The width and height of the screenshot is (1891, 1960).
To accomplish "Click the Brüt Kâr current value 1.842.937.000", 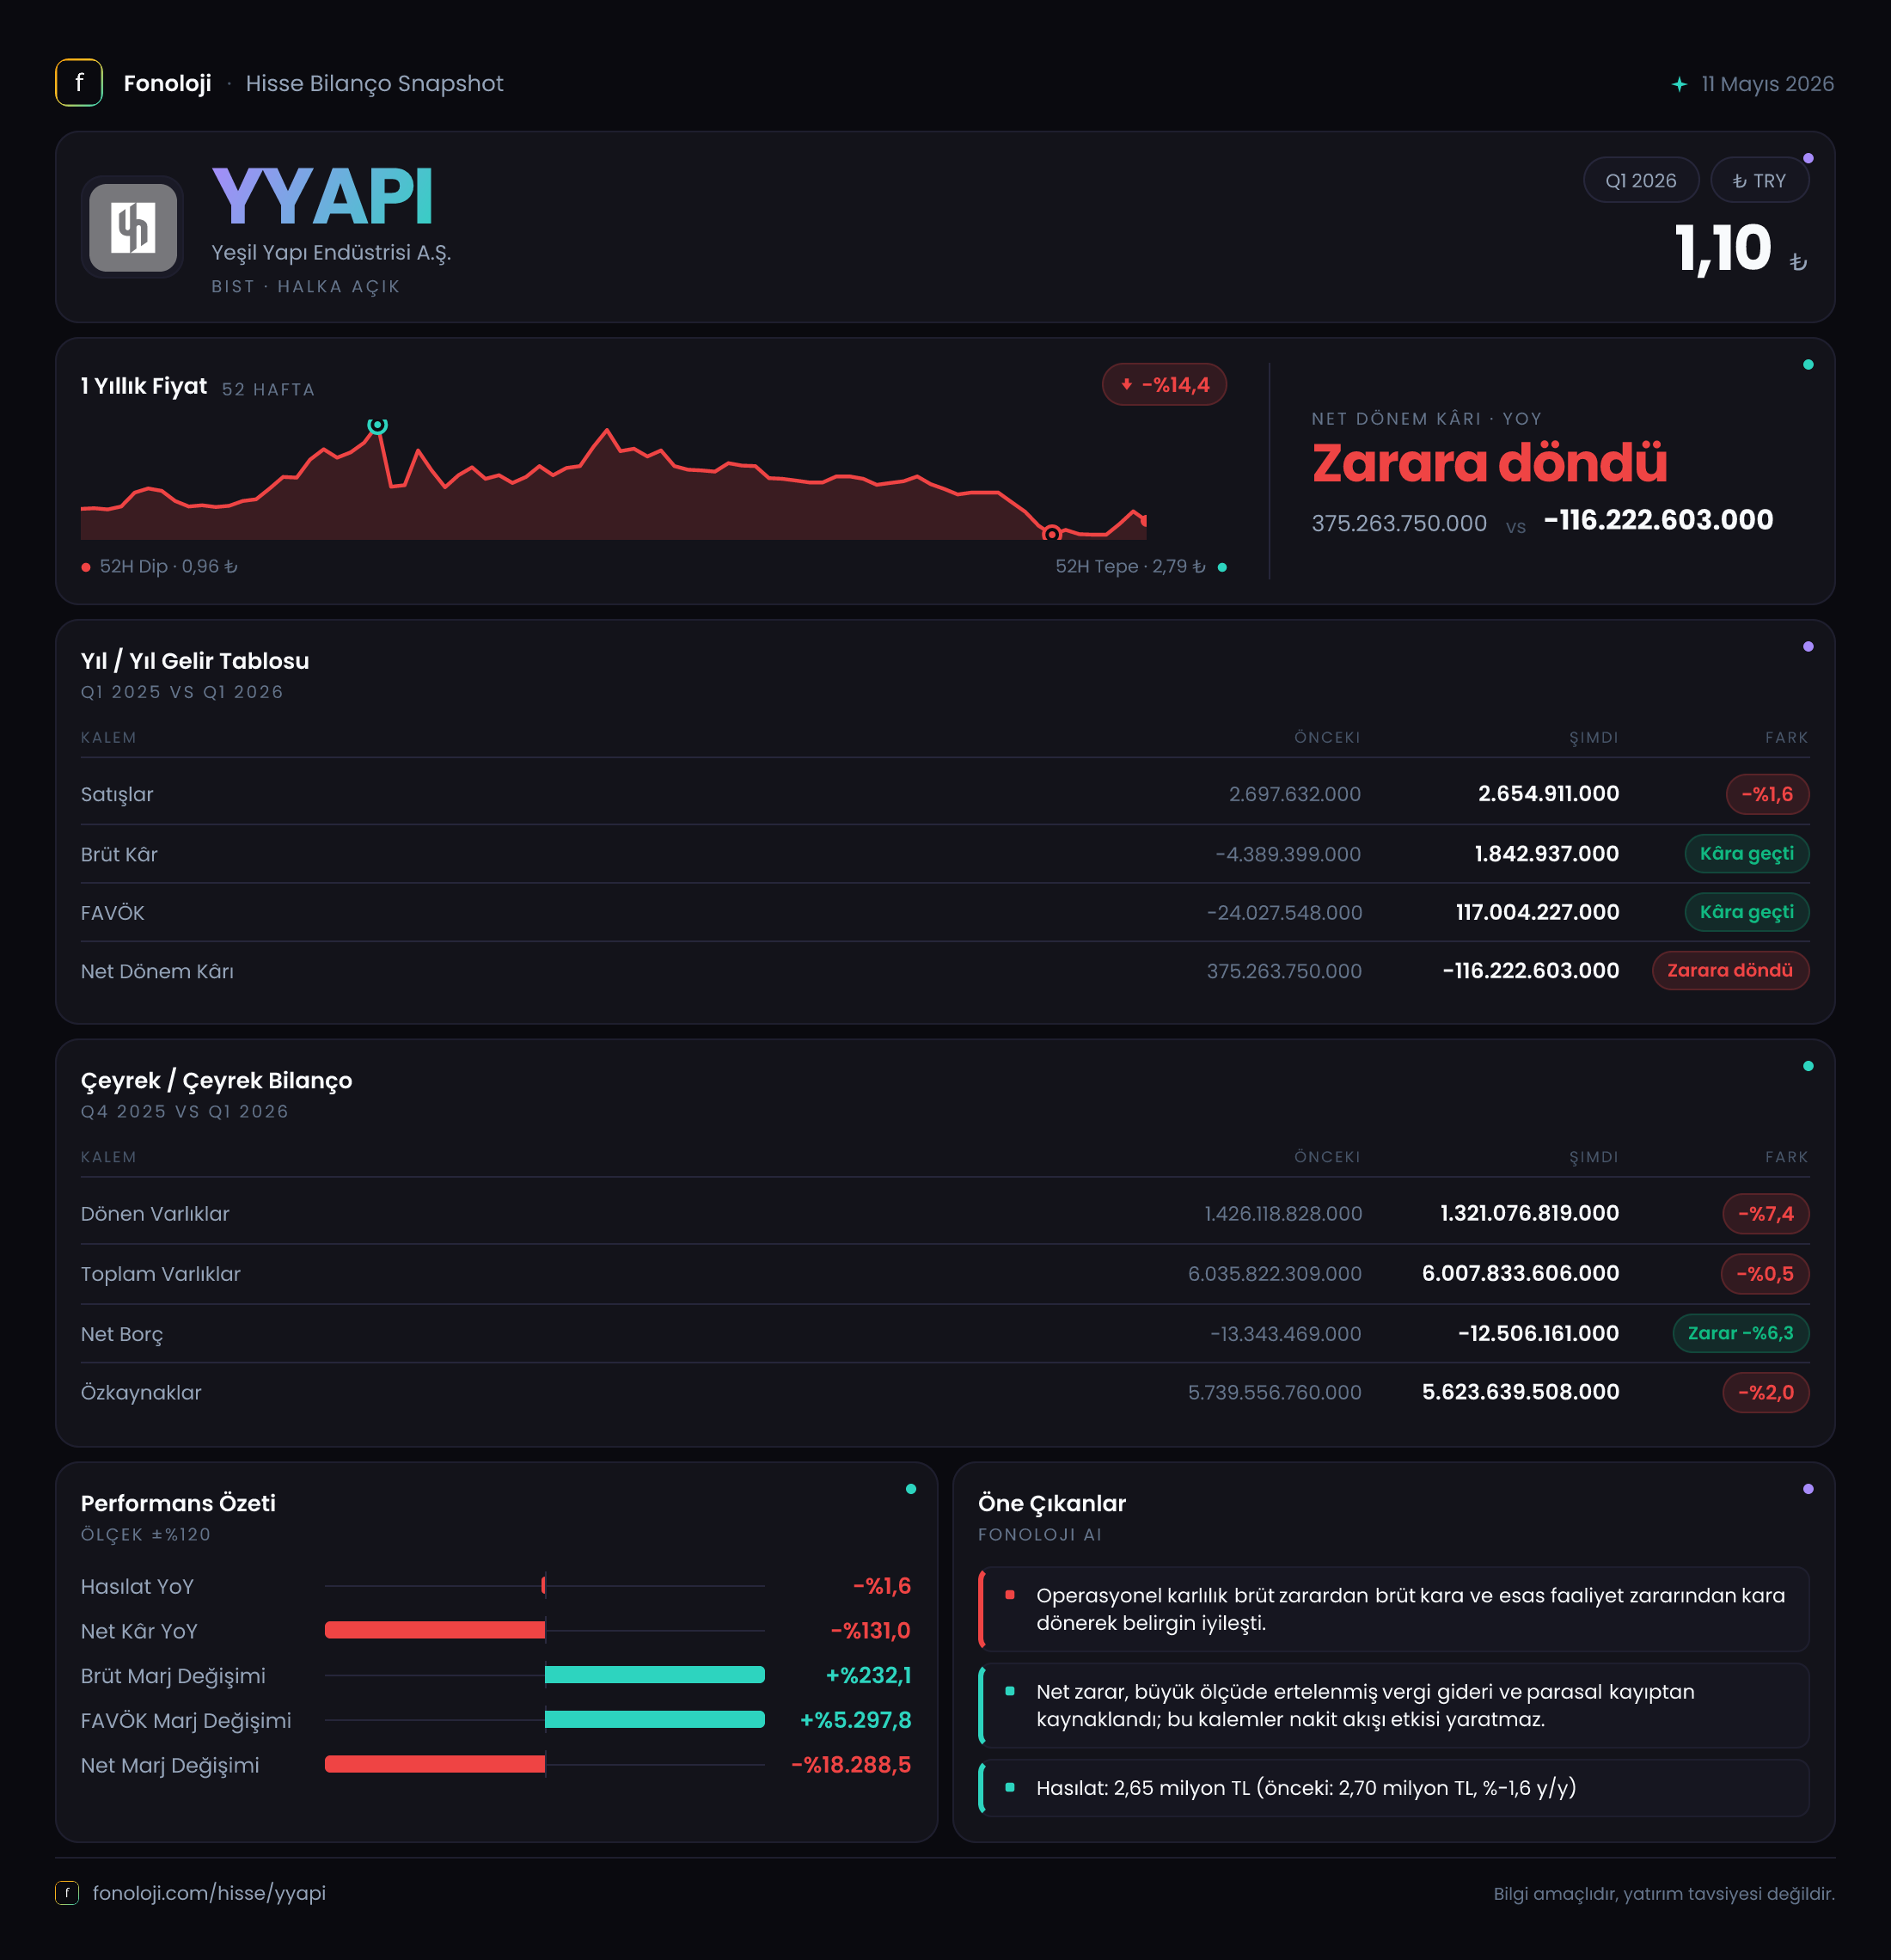I will coord(1546,854).
